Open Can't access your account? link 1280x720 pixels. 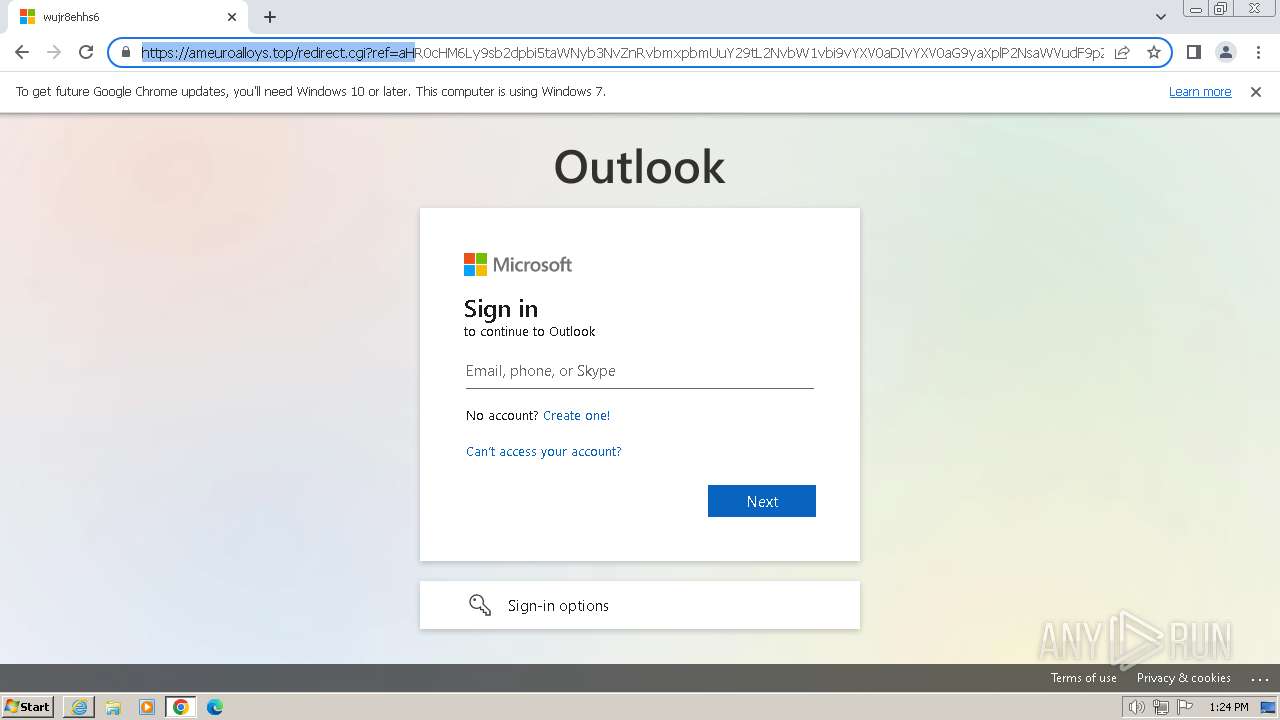tap(544, 452)
